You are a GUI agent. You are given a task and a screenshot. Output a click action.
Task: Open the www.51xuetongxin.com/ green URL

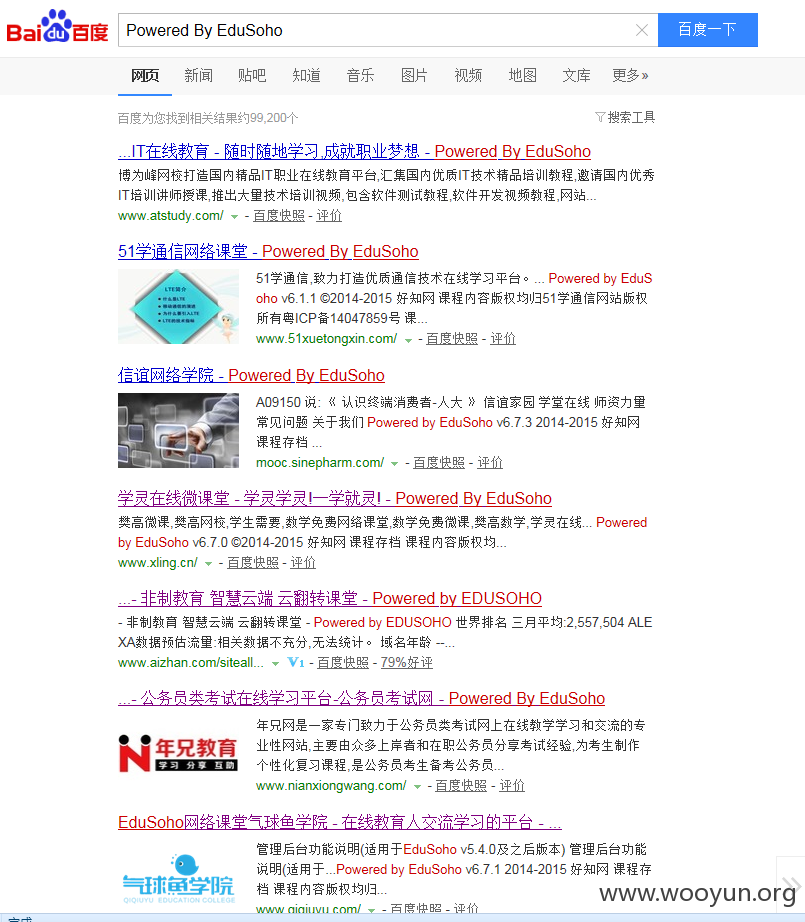pos(327,339)
